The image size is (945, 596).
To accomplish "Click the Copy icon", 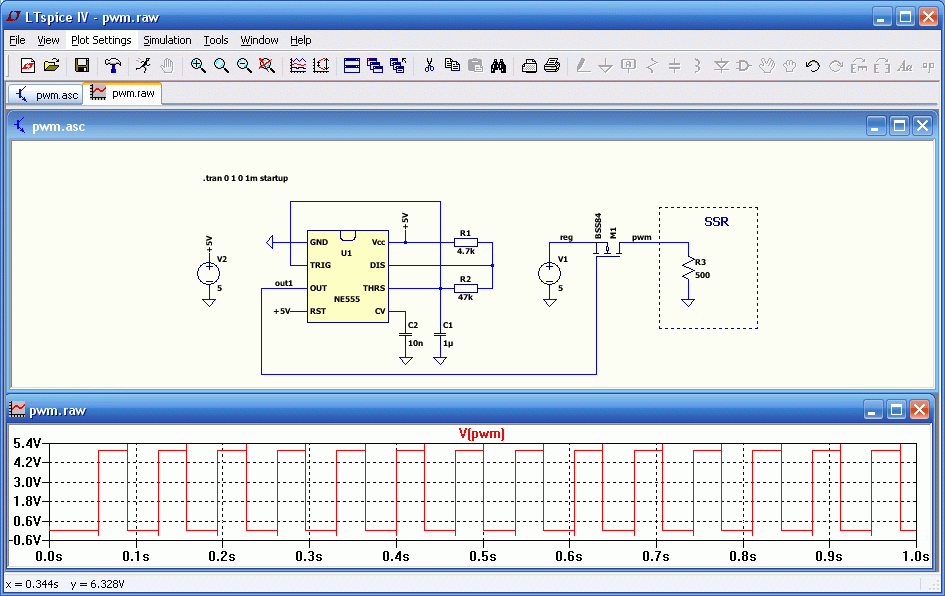I will click(452, 65).
